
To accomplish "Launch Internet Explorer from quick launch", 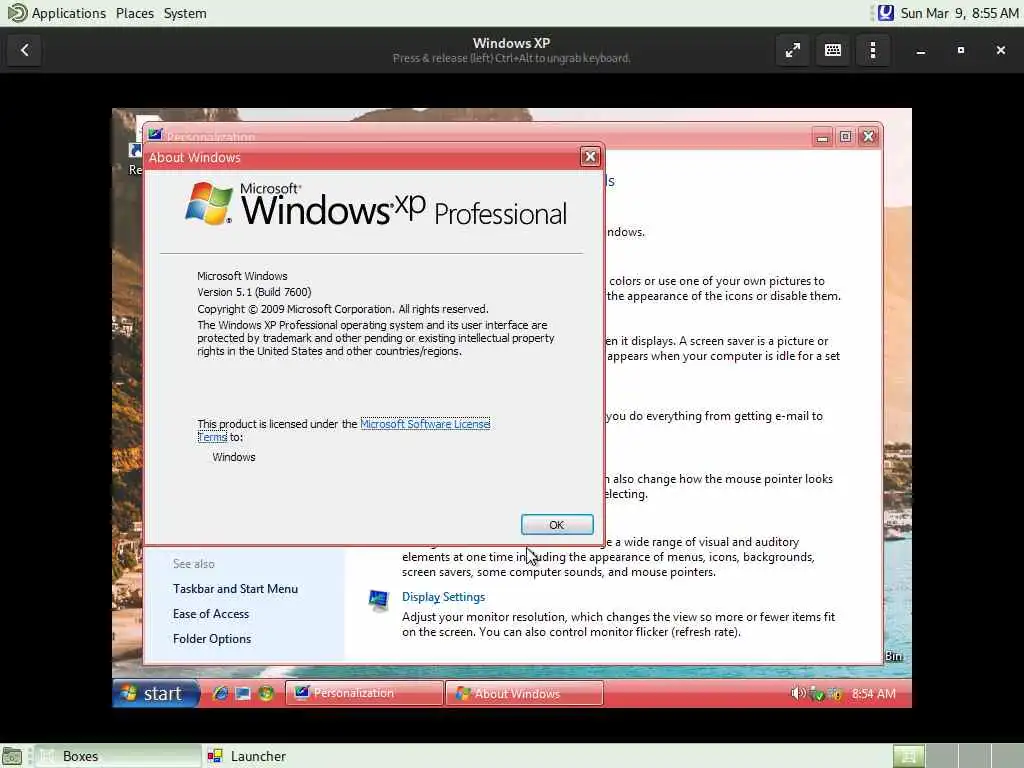I will click(220, 694).
